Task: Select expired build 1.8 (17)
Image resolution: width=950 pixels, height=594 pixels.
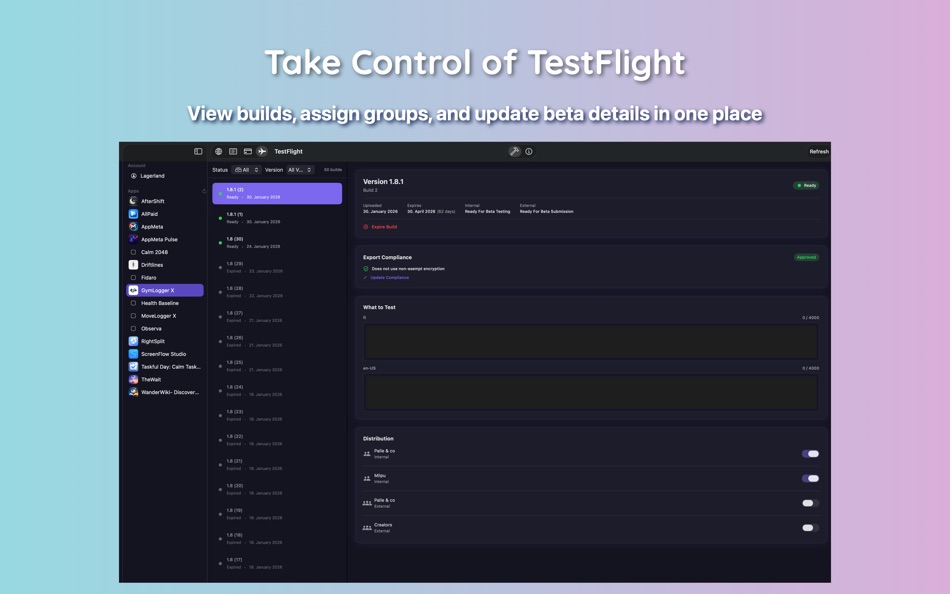Action: 277,563
